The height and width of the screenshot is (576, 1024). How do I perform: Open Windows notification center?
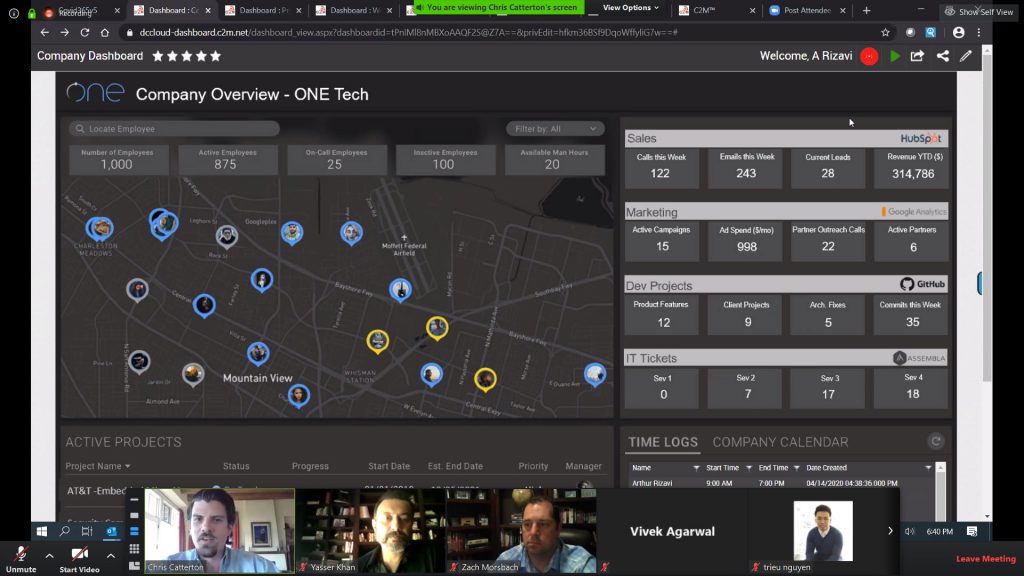[972, 531]
